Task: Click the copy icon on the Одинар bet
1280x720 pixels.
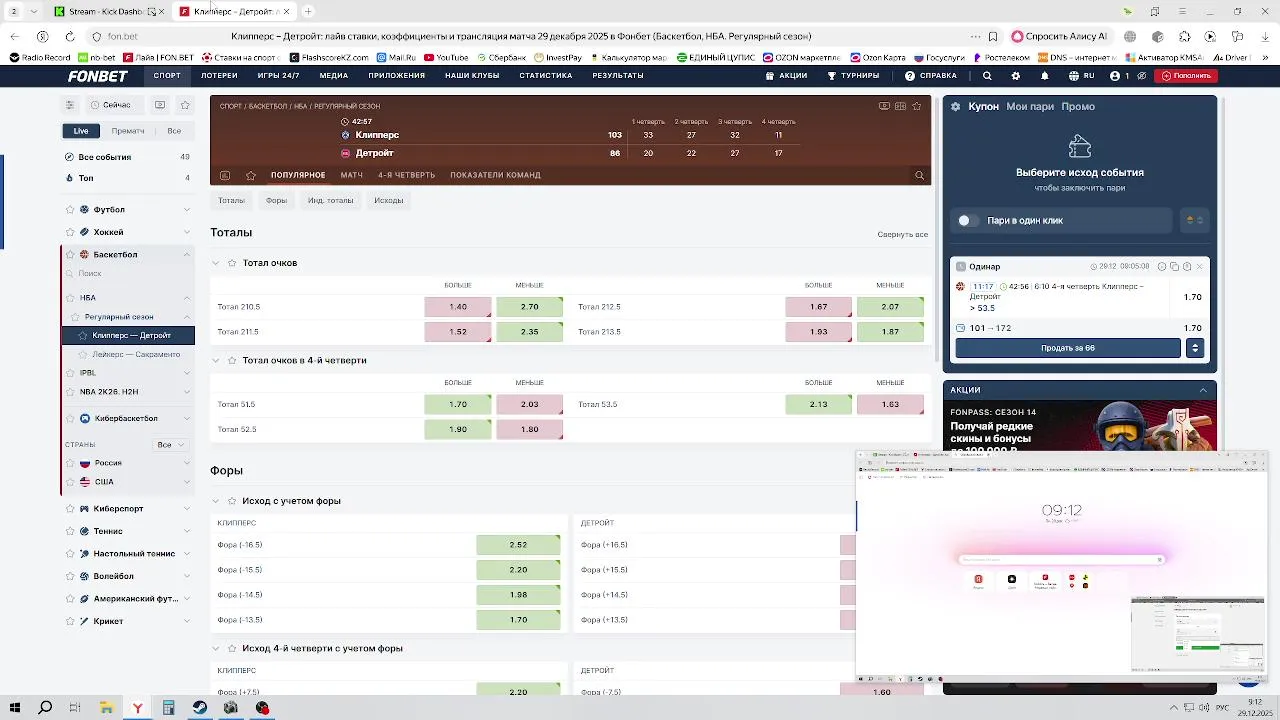Action: (1174, 267)
